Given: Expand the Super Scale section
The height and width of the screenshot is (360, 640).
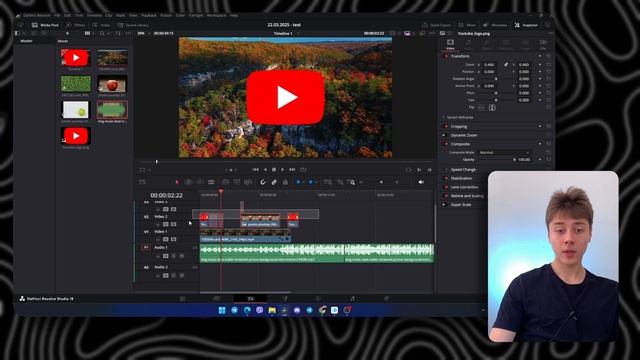Looking at the screenshot, I should coord(460,204).
